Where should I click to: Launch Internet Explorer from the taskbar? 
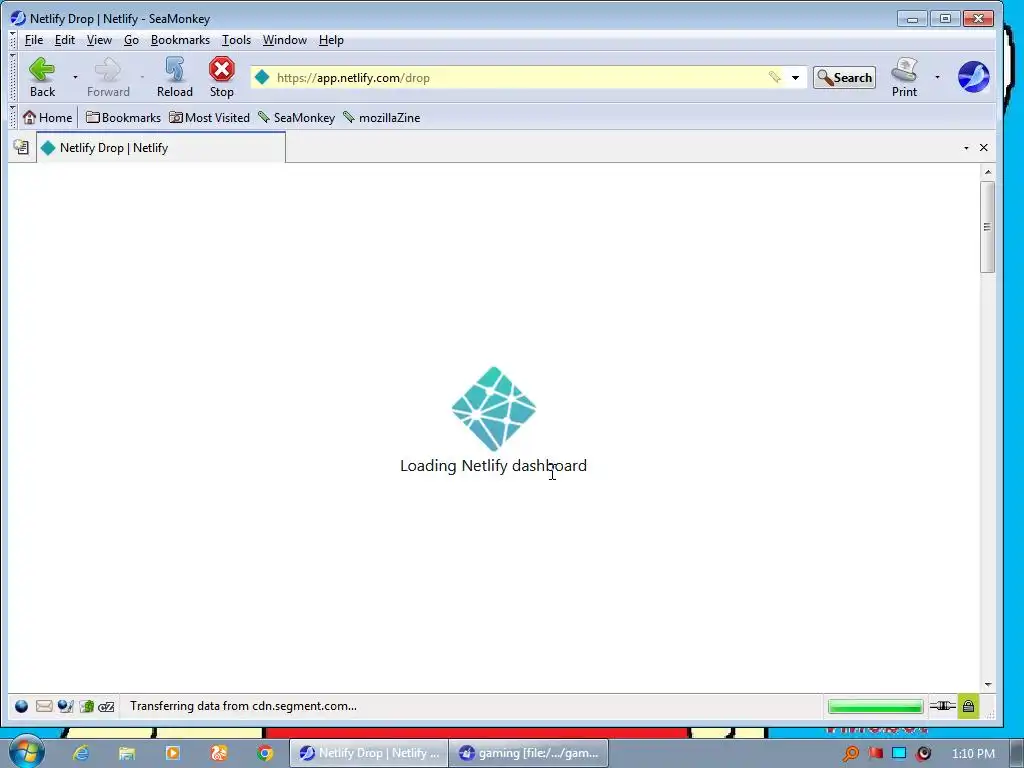[x=80, y=753]
